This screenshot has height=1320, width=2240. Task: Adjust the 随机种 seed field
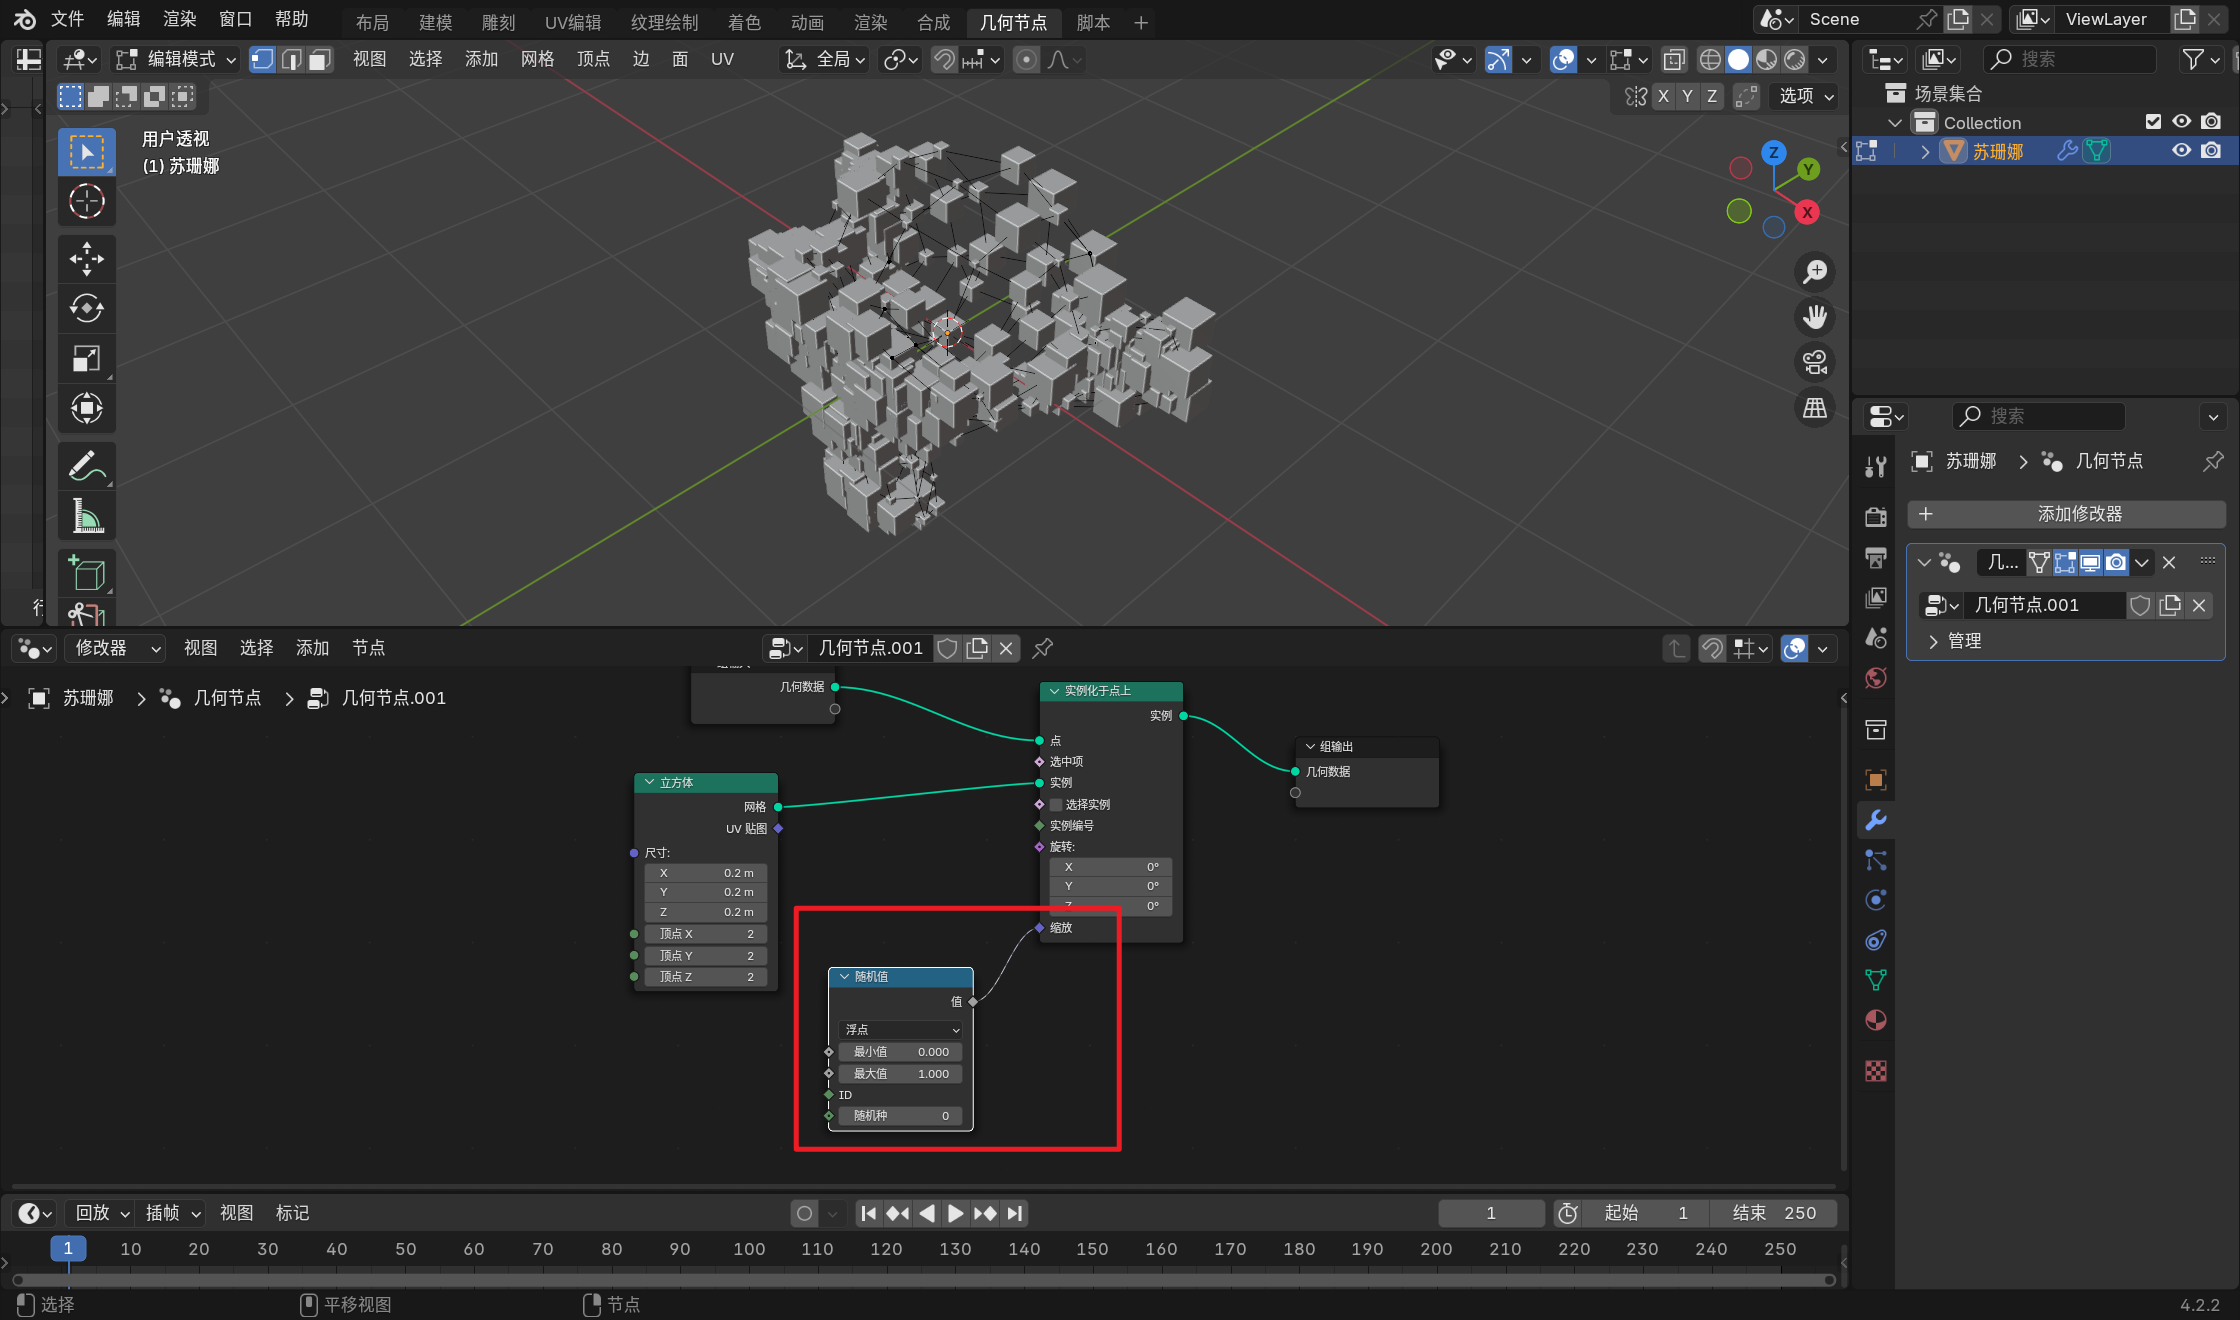coord(901,1116)
